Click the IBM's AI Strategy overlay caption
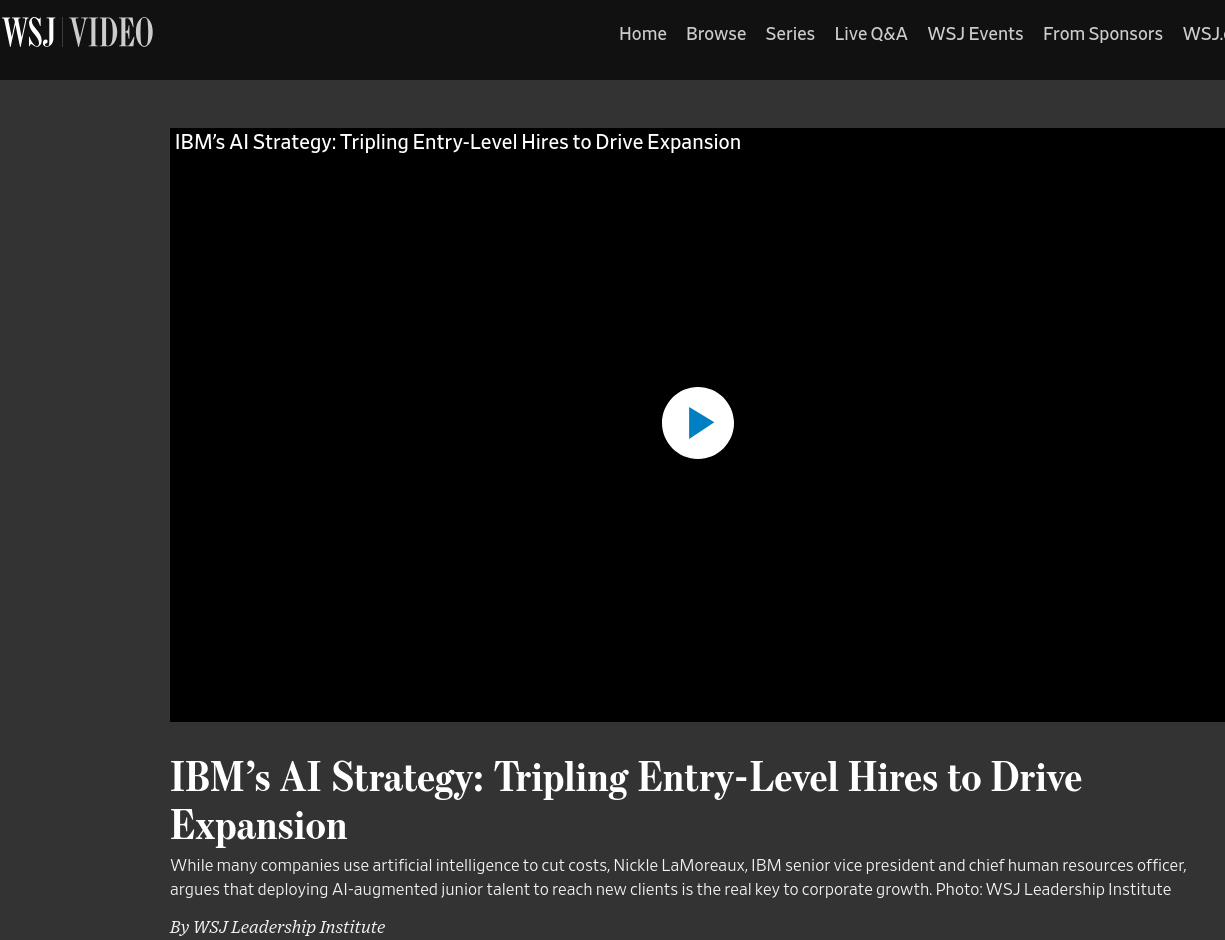 coord(457,142)
